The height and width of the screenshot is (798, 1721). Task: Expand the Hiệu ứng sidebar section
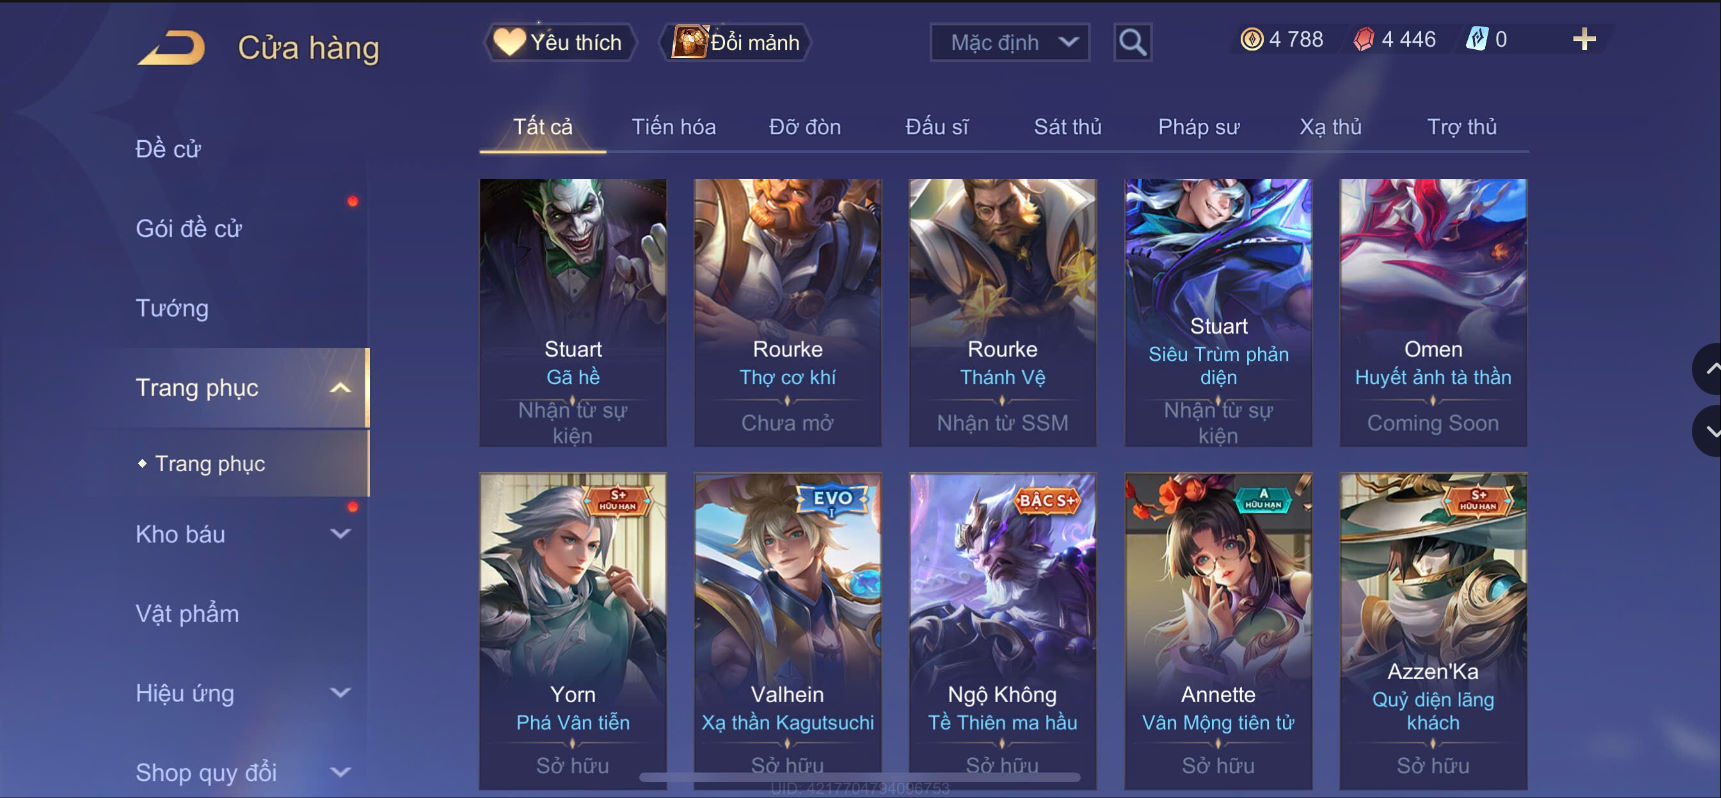tap(340, 693)
